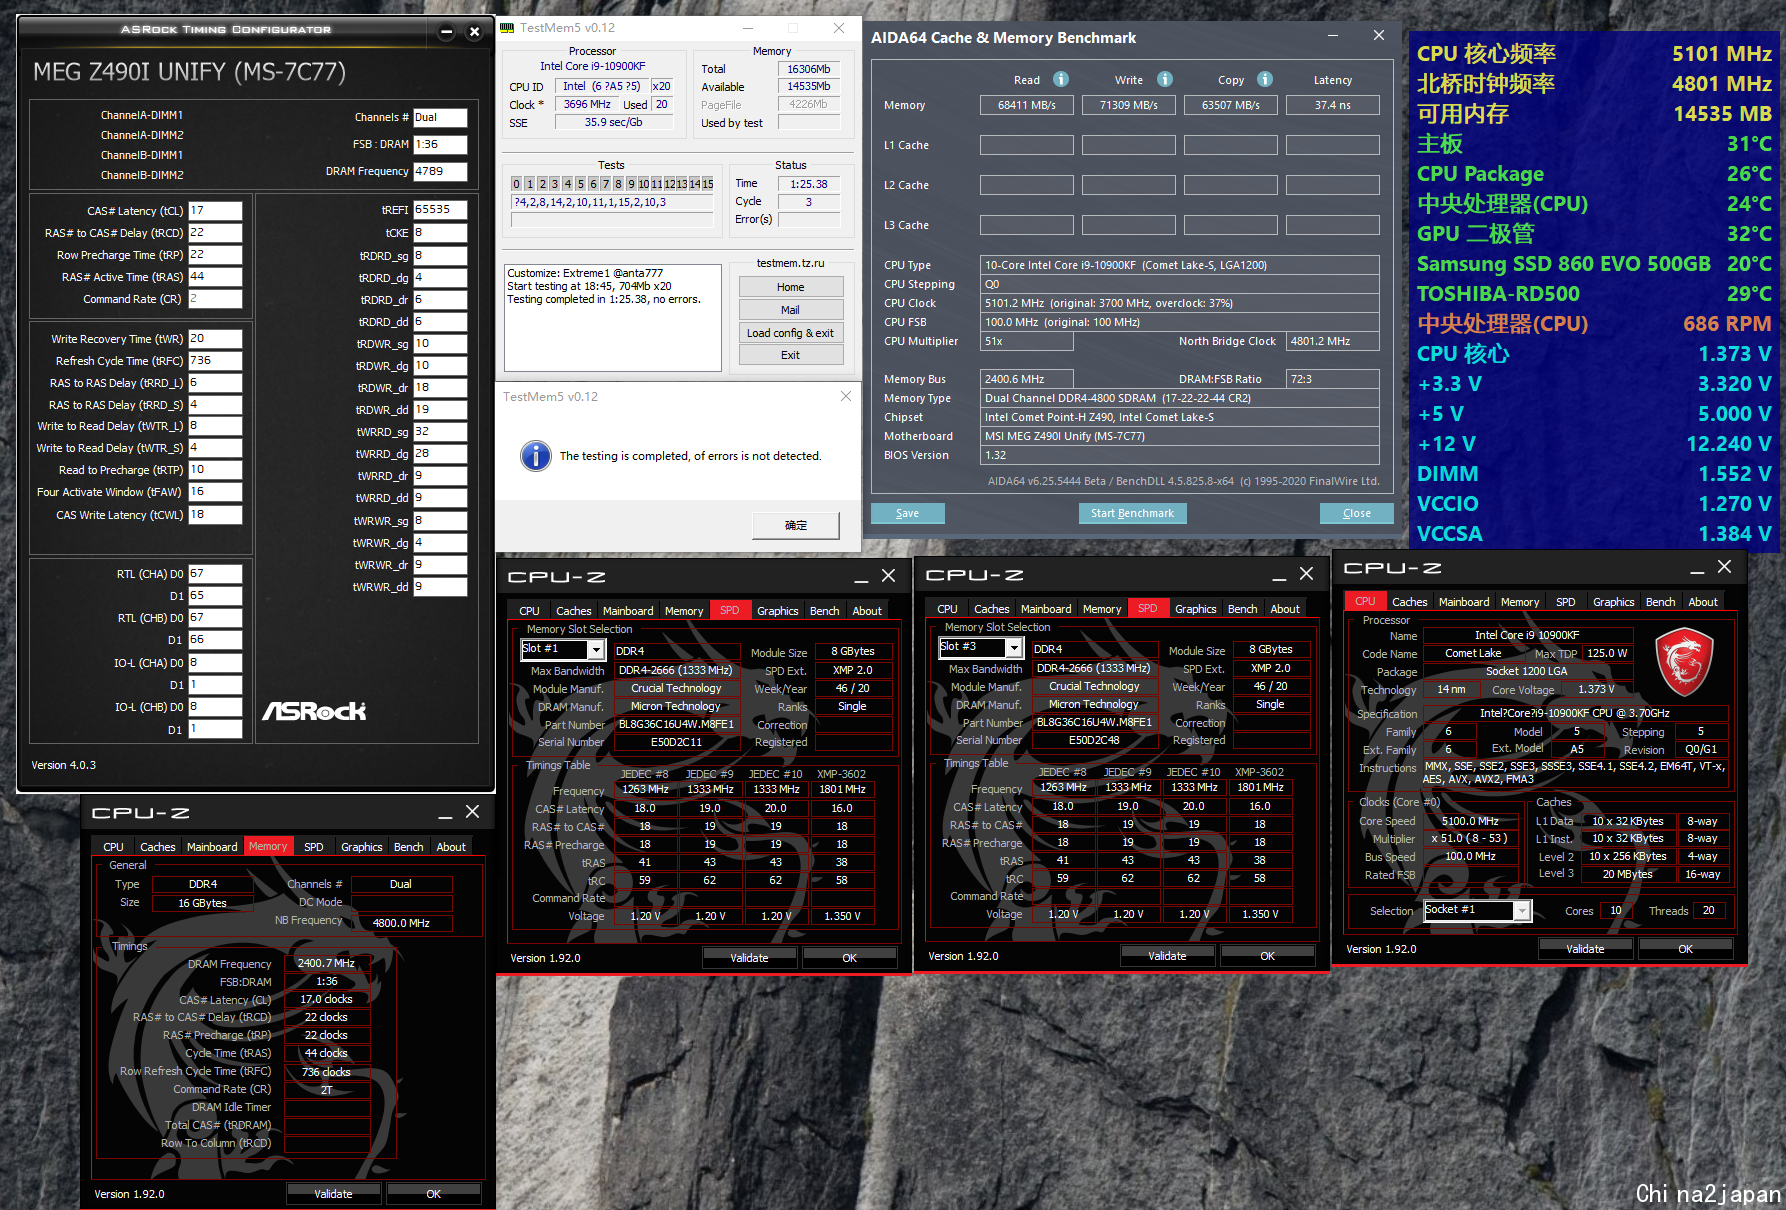Viewport: 1786px width, 1210px height.
Task: Click the ASRock logo in Timing Configurator
Action: coord(314,711)
